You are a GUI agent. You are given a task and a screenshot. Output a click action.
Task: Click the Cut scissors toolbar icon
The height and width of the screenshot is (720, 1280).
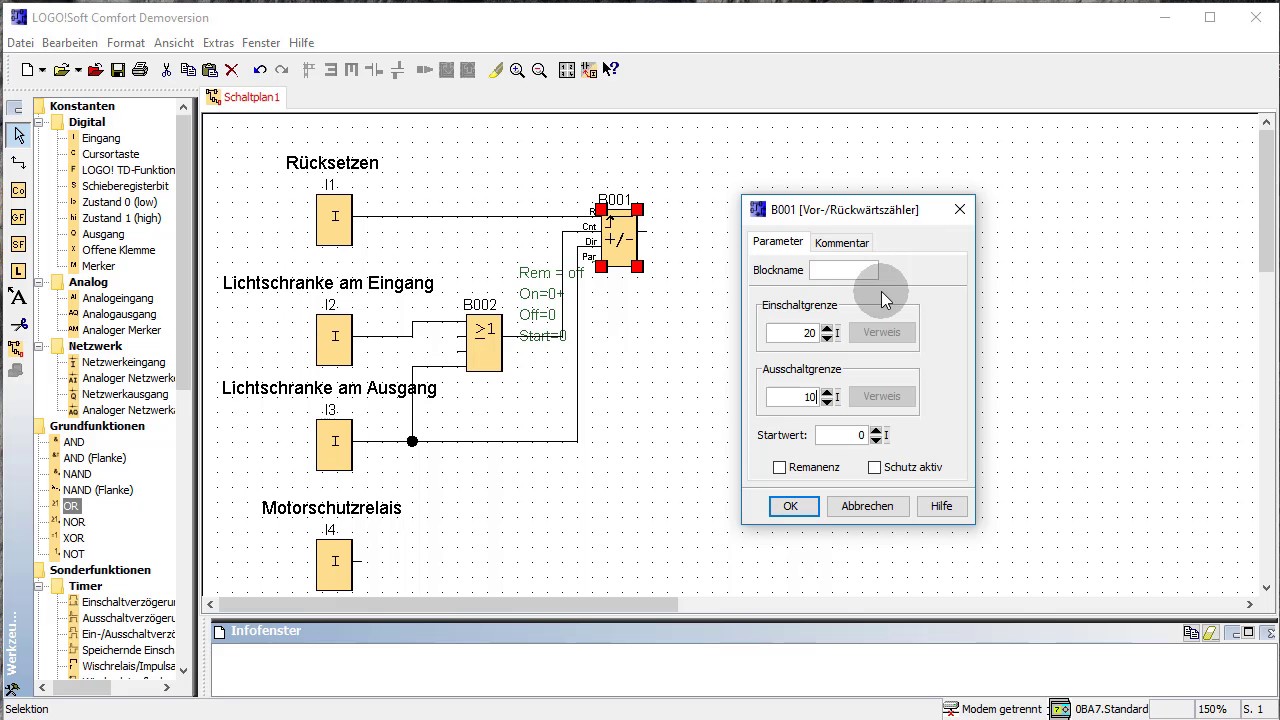point(166,70)
